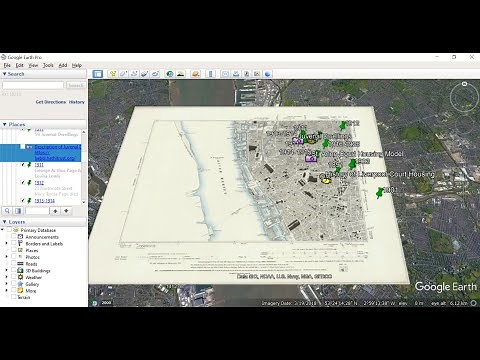Move item up in Places list
The width and height of the screenshot is (480, 360).
click(x=55, y=211)
